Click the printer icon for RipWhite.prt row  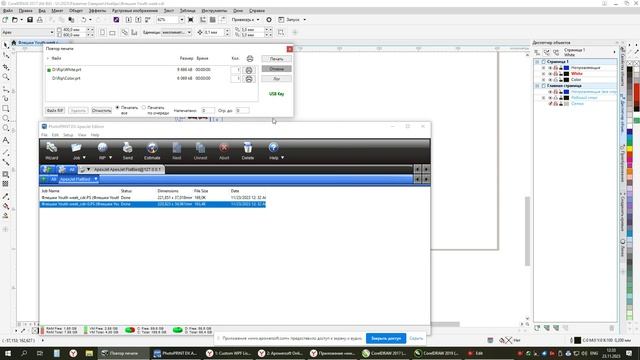pos(249,70)
